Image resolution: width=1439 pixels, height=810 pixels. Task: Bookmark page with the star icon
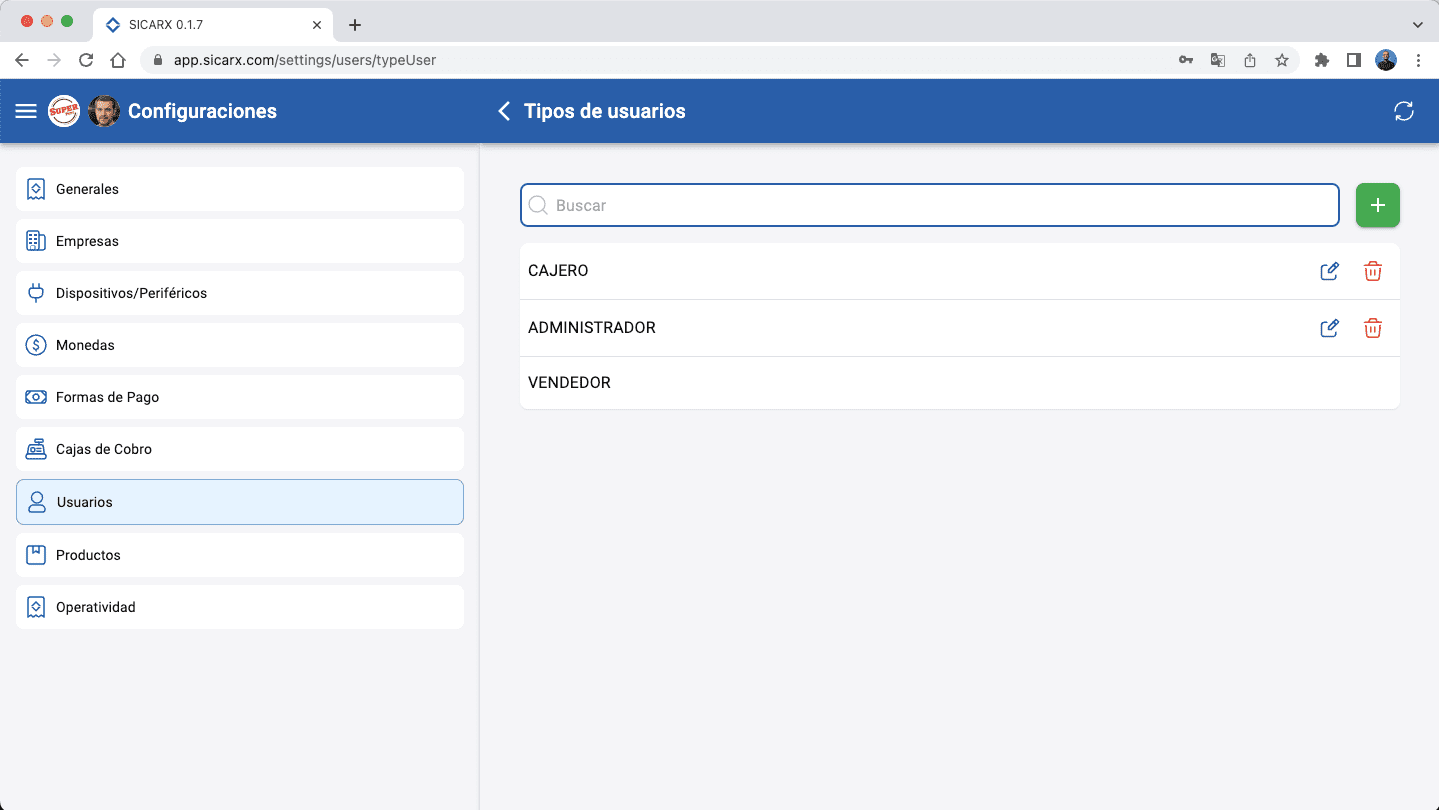[1281, 60]
